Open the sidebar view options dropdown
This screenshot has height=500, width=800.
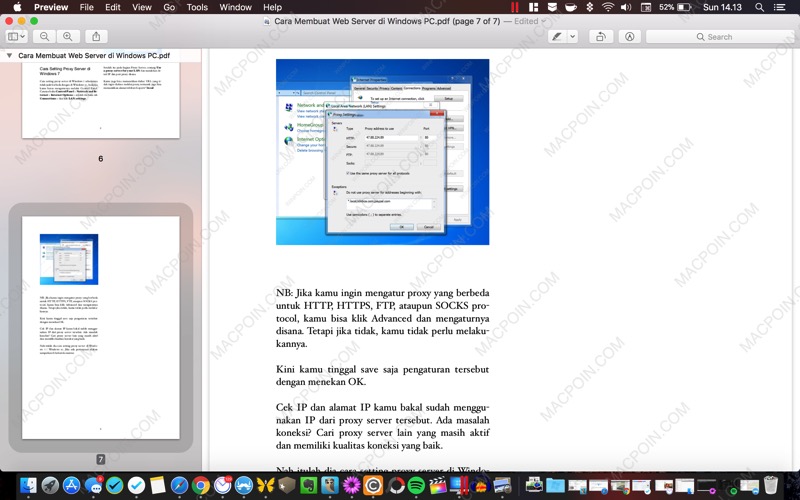pos(17,37)
